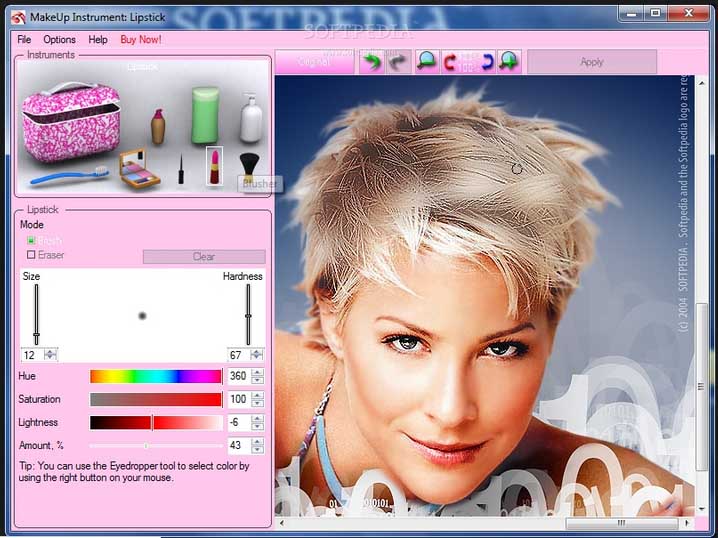Pick the green deodorant stick instrument

click(x=205, y=114)
